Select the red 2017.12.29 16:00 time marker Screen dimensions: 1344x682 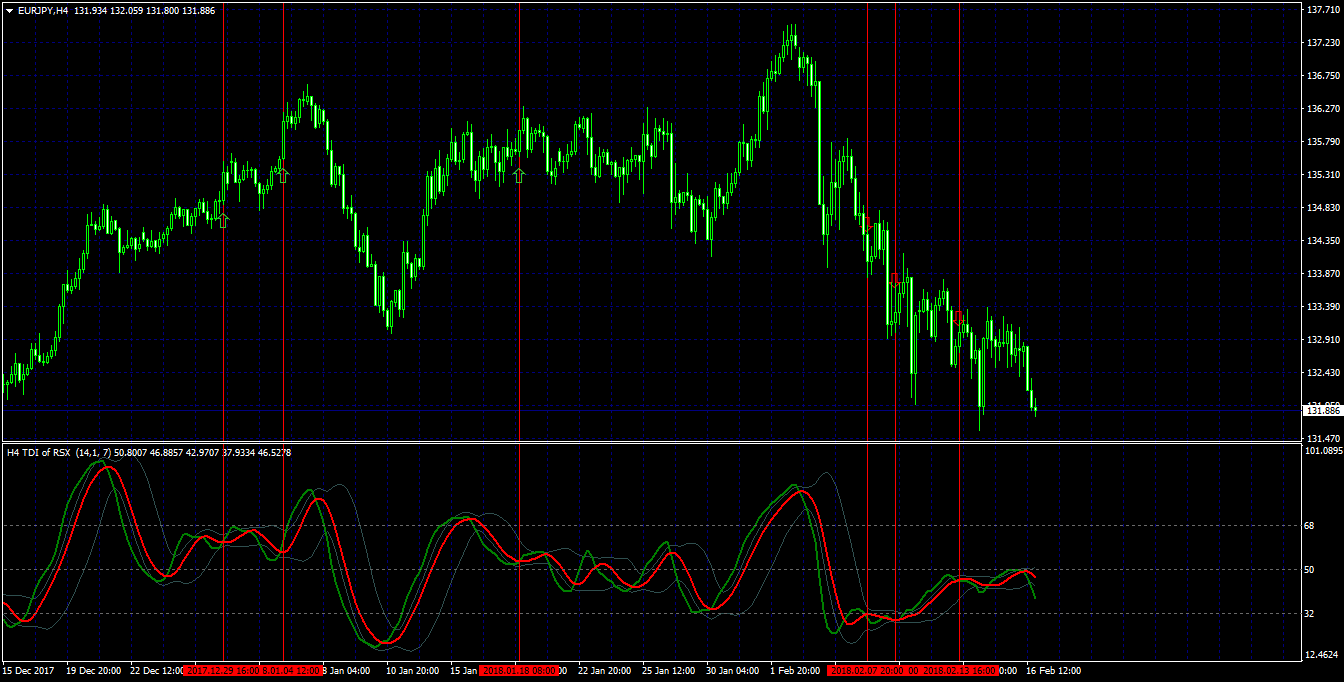(222, 671)
